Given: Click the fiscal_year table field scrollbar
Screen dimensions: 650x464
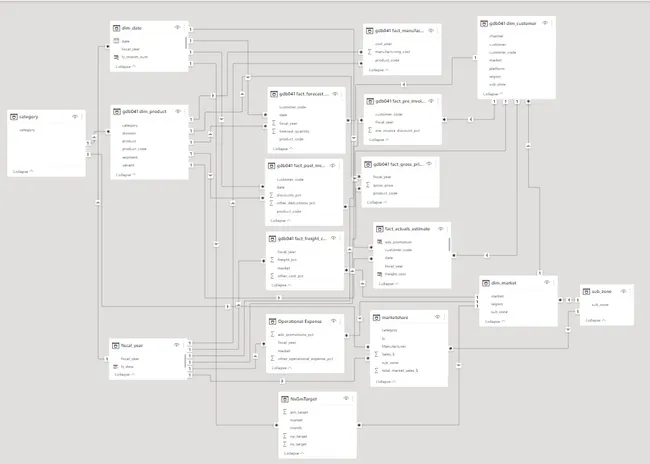Looking at the screenshot, I should click(185, 360).
